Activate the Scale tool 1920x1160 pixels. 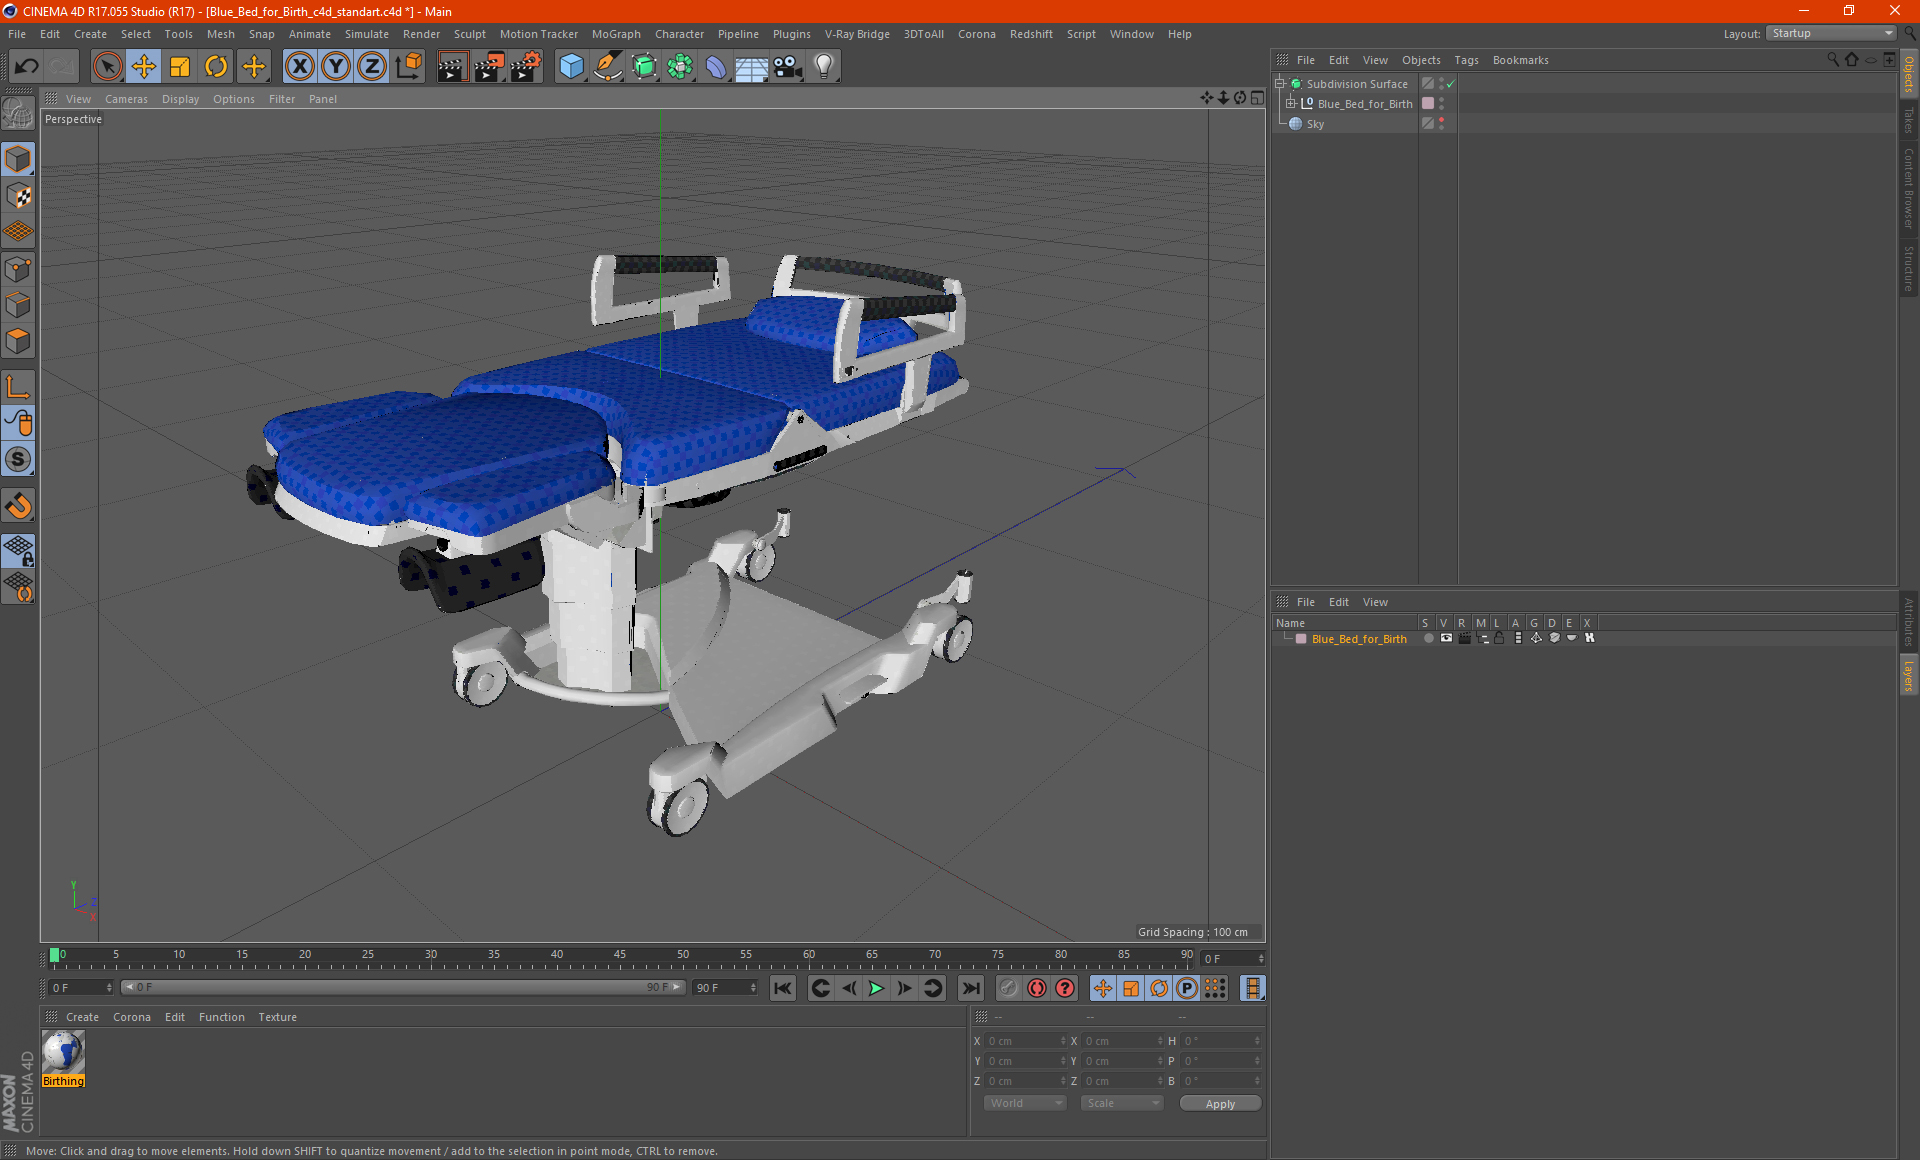[x=180, y=67]
